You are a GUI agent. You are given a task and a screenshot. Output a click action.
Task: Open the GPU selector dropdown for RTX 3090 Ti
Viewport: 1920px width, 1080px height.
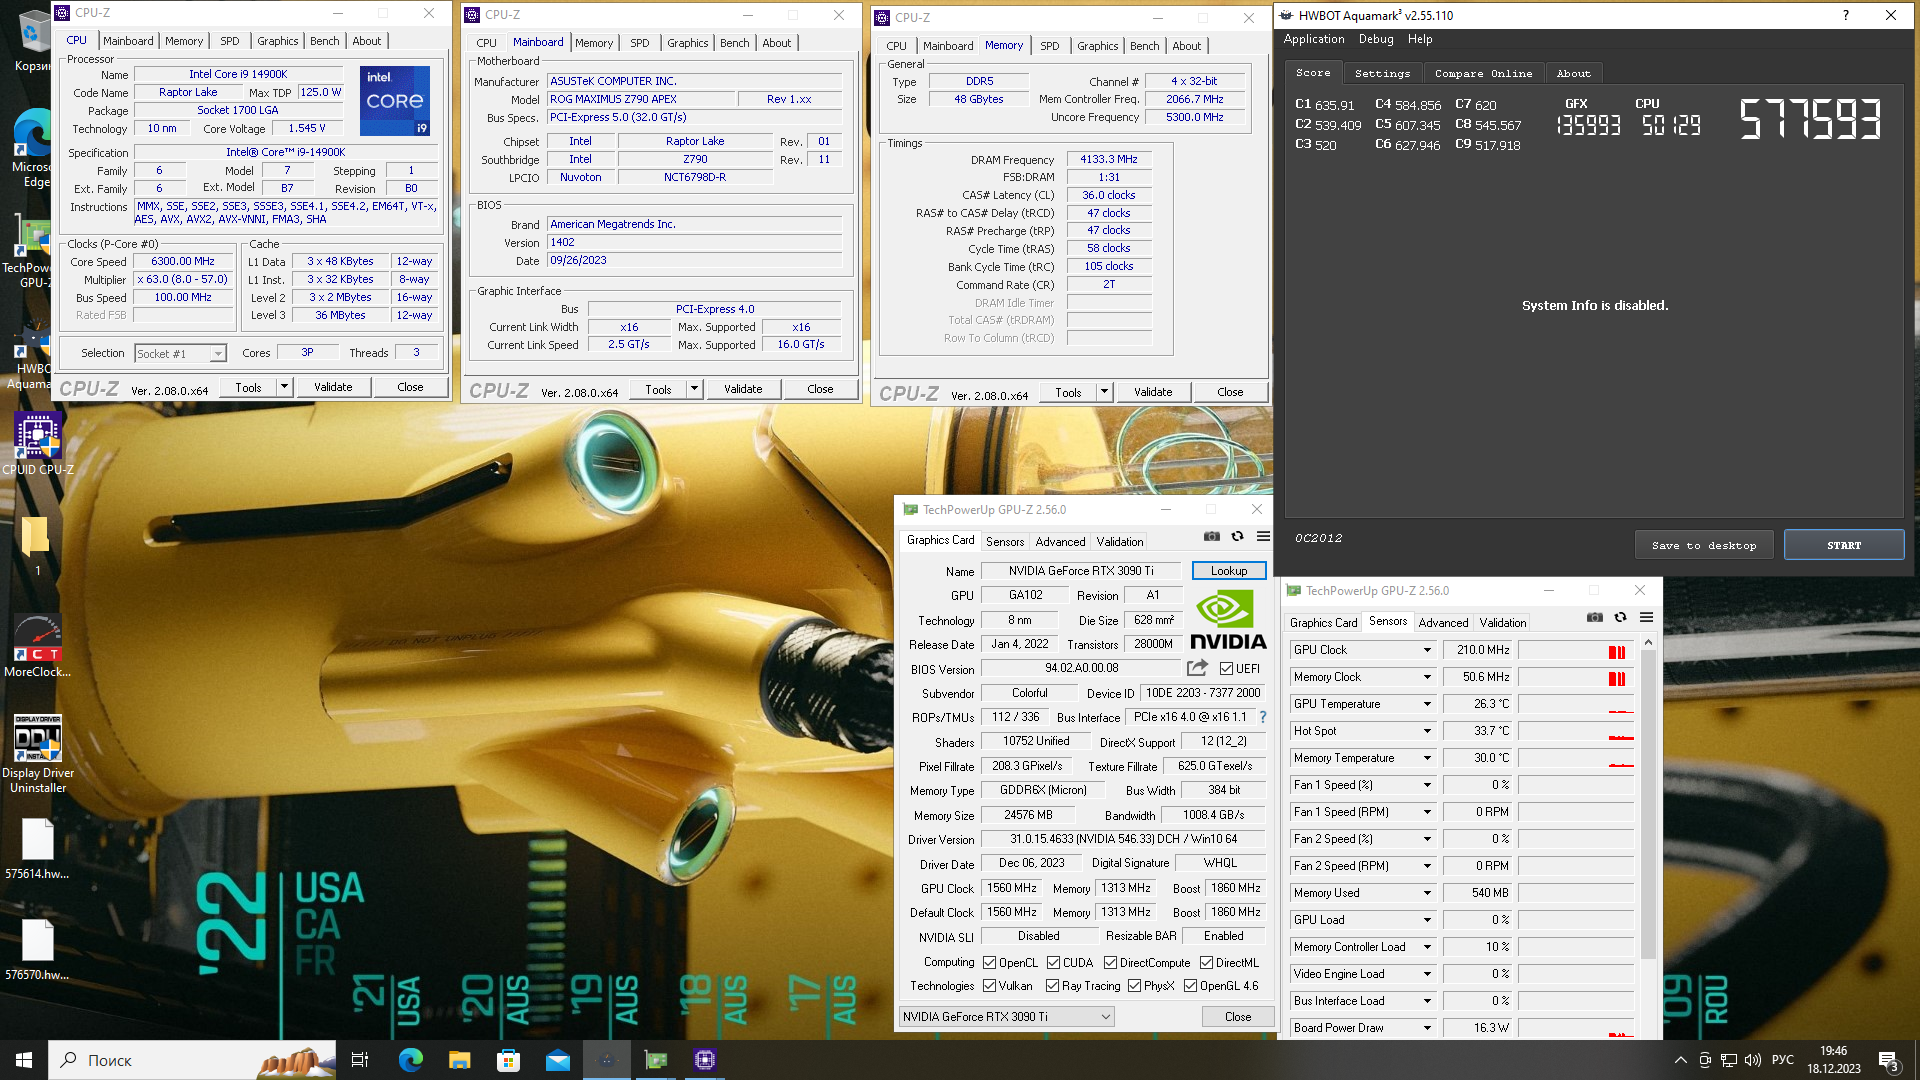pyautogui.click(x=1006, y=1017)
